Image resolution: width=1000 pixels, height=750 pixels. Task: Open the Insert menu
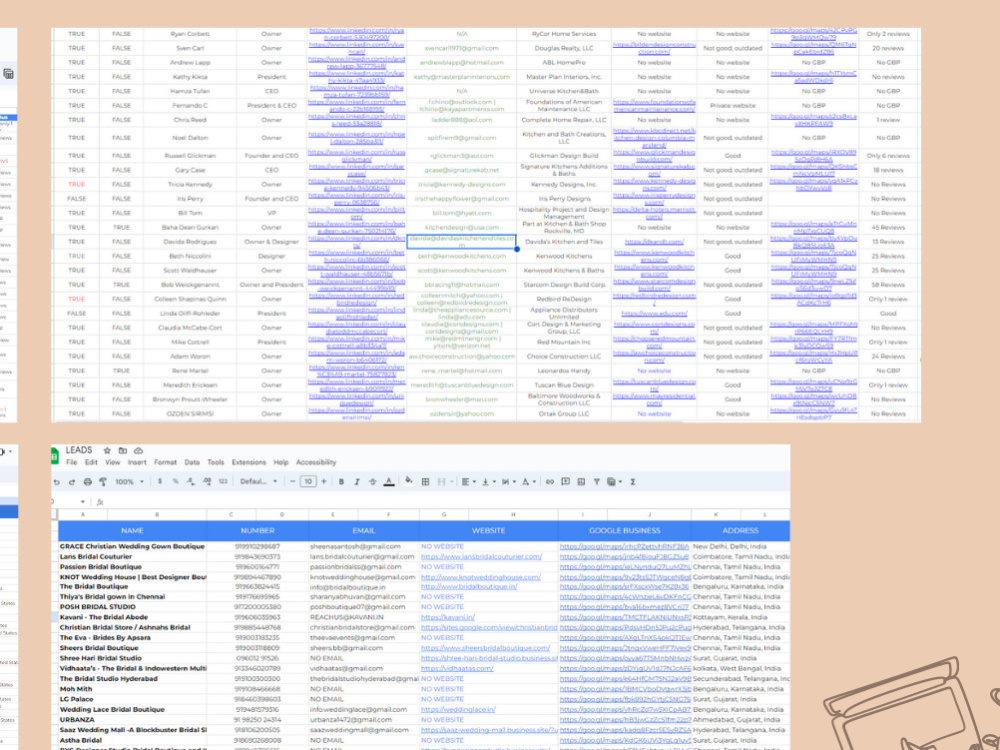(137, 462)
